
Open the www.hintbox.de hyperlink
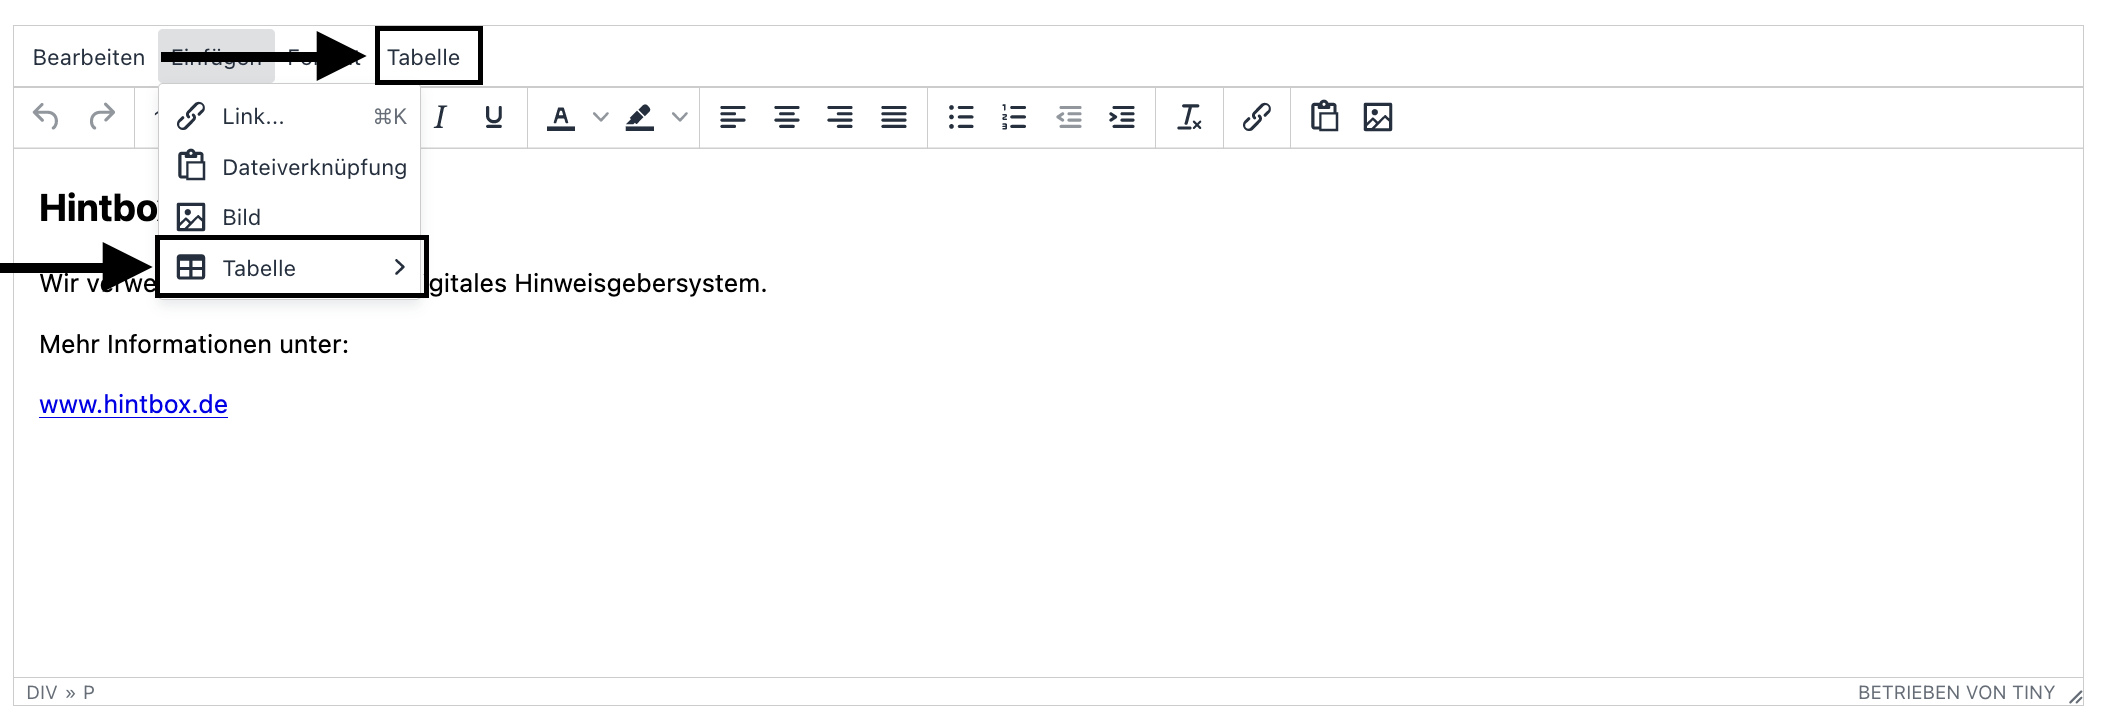click(133, 404)
